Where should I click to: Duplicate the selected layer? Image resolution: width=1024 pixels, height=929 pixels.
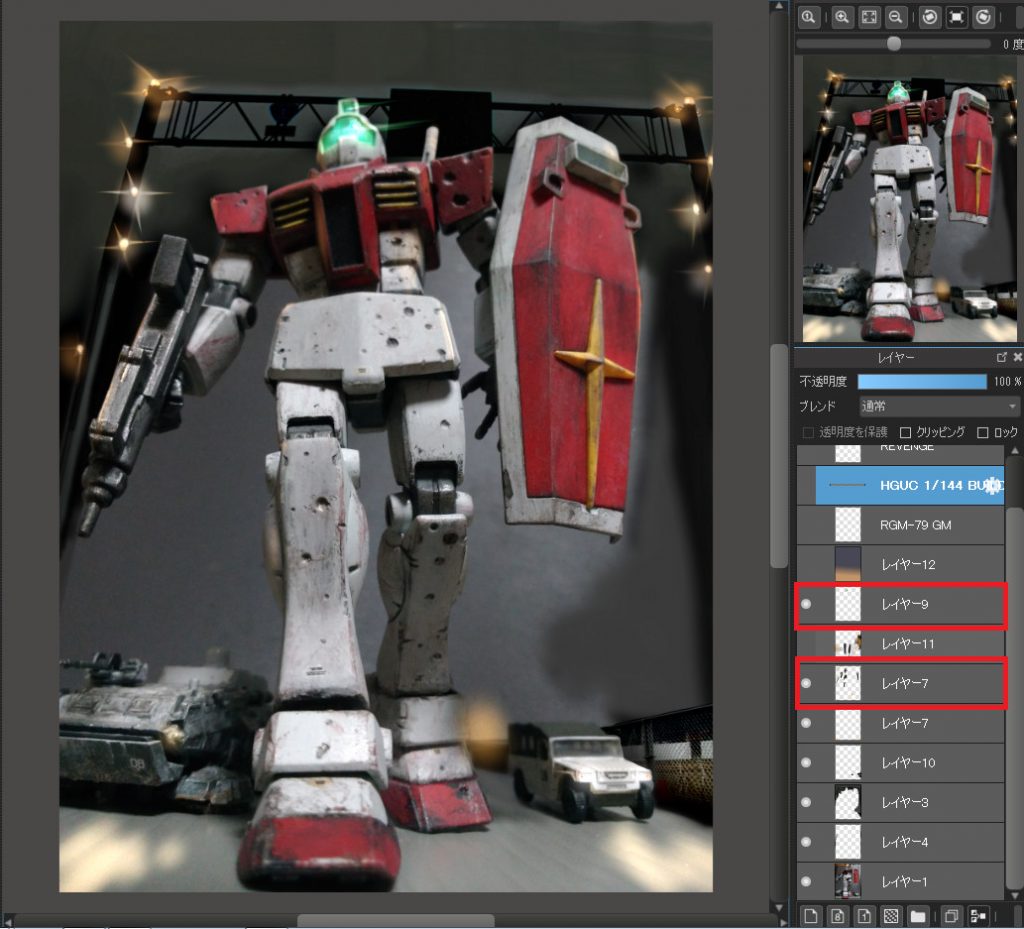(x=952, y=915)
